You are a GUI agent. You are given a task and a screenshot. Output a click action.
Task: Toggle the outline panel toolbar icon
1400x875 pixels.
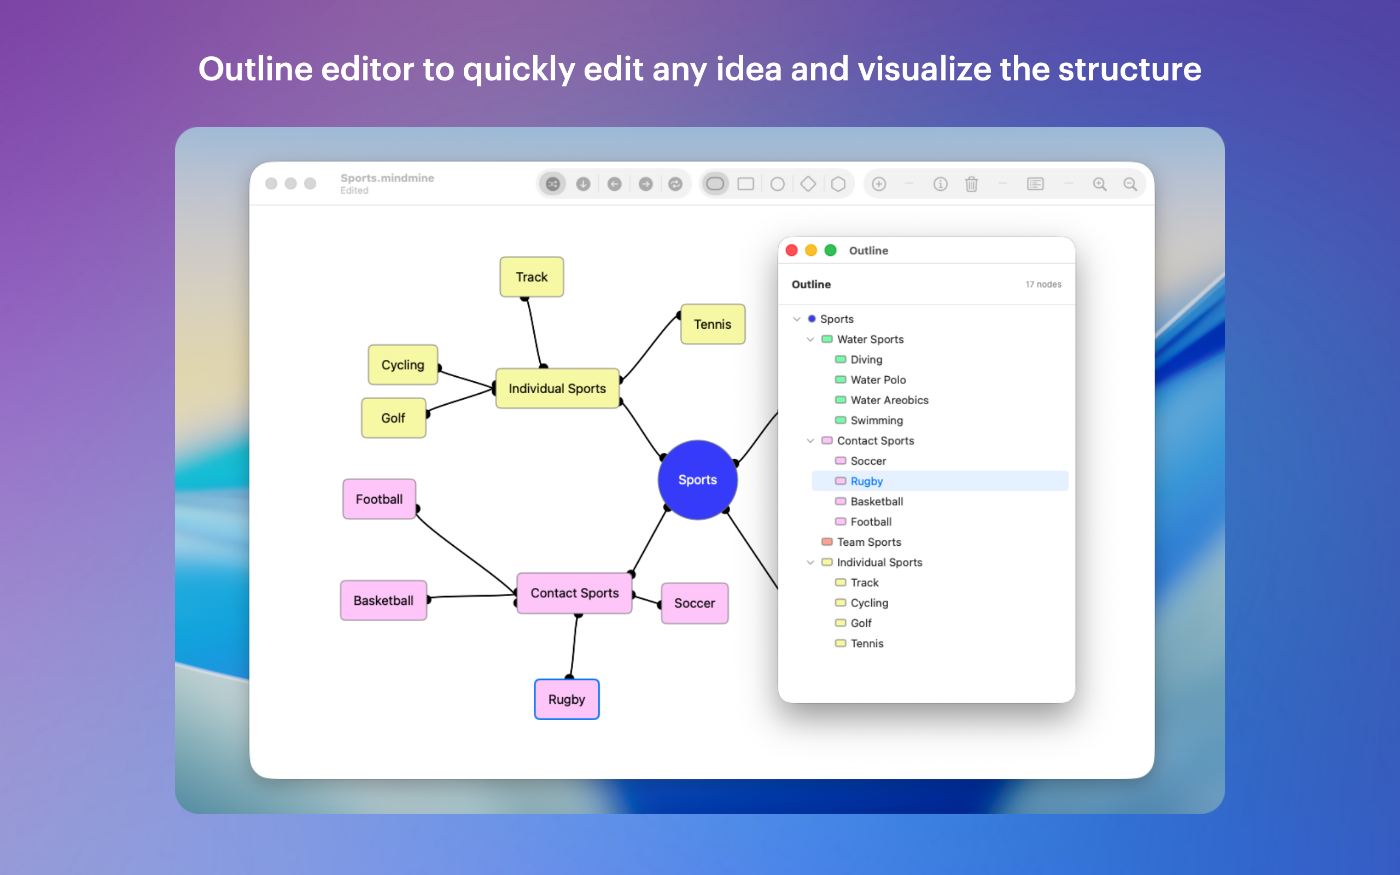(x=1035, y=184)
